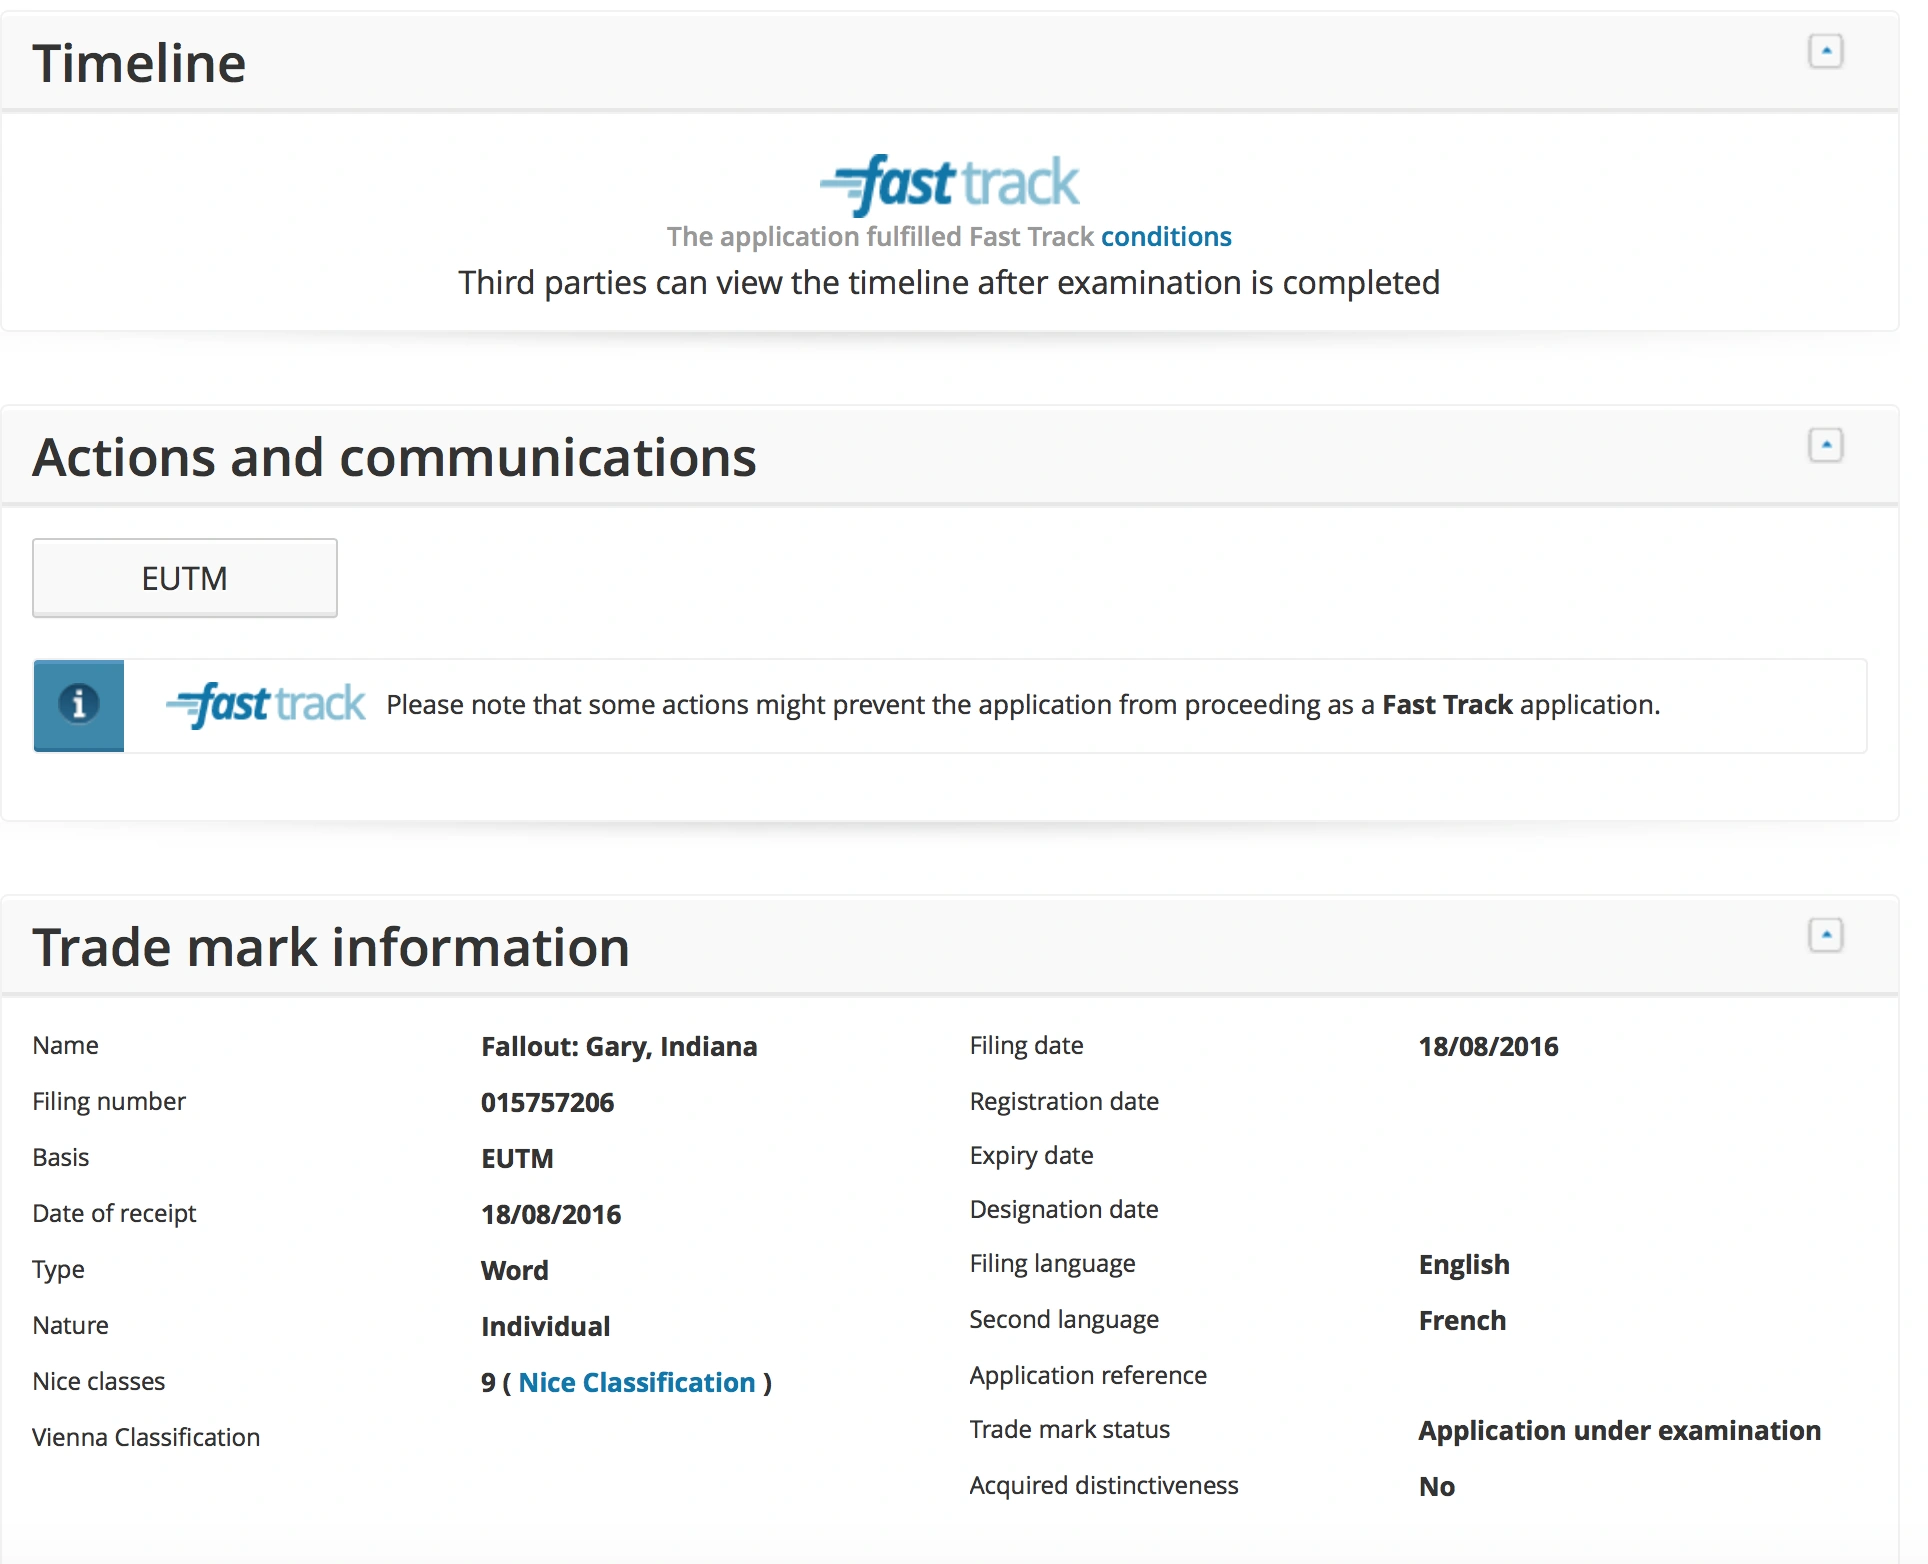Collapse the Trade mark information section
Viewport: 1928px width, 1564px height.
coord(1825,935)
